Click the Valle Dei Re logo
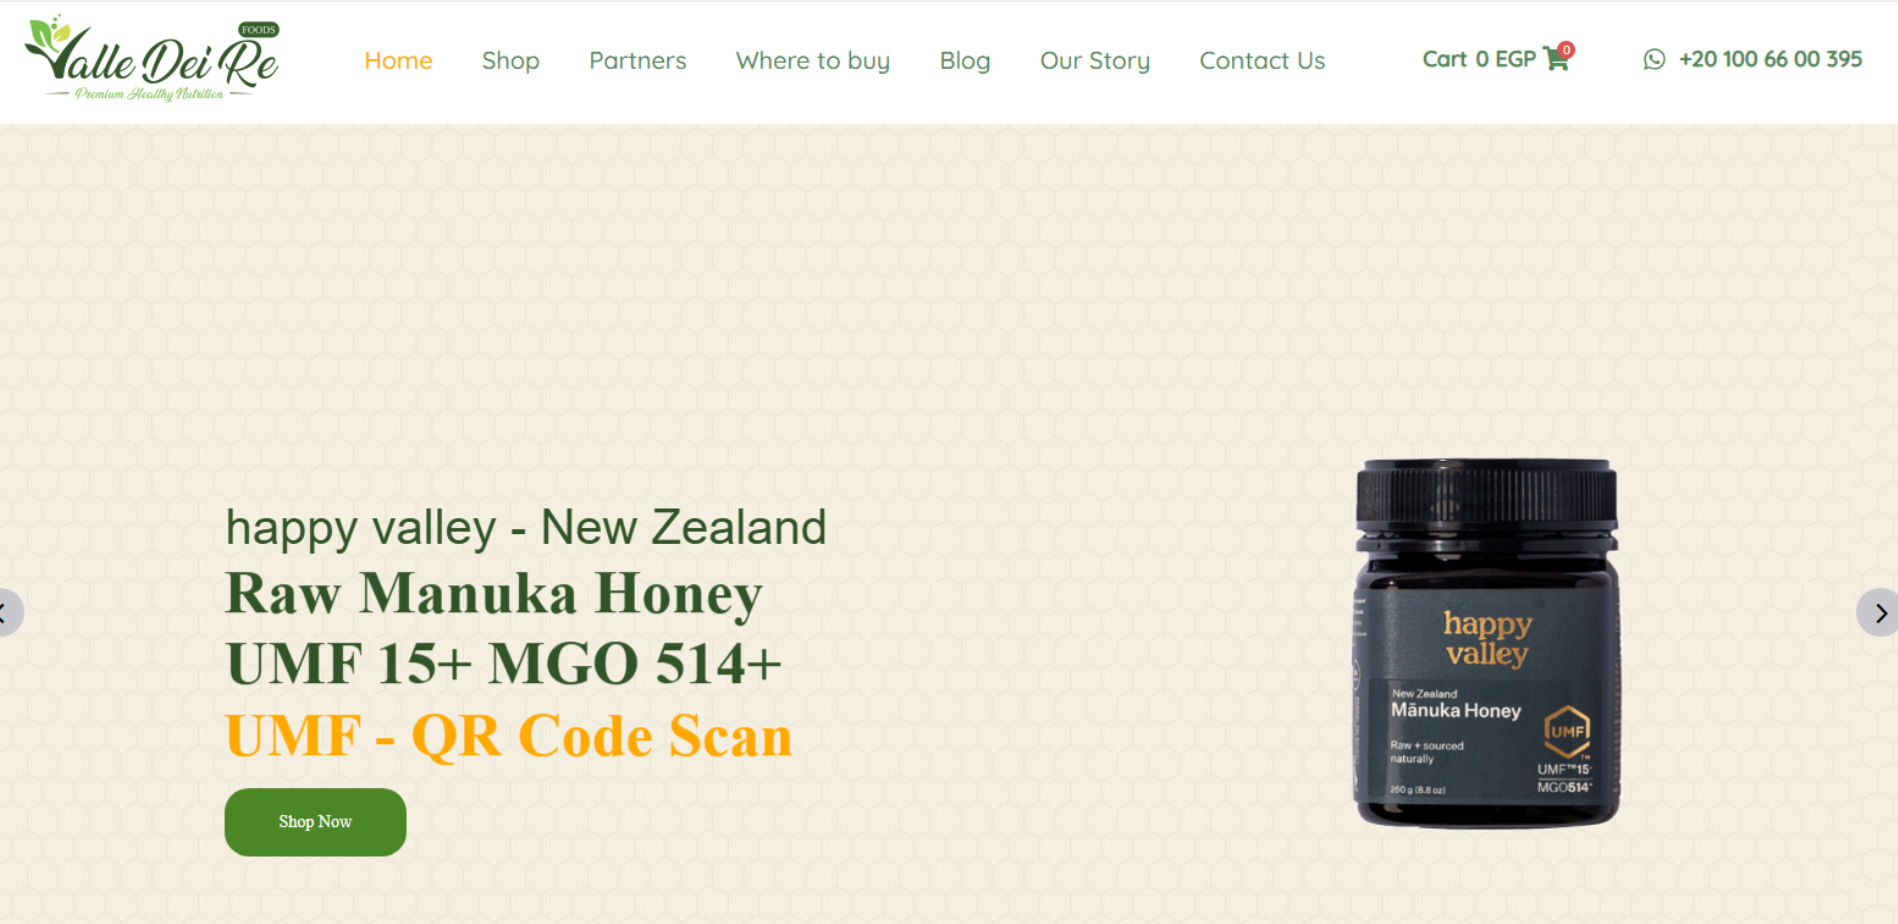 [152, 60]
